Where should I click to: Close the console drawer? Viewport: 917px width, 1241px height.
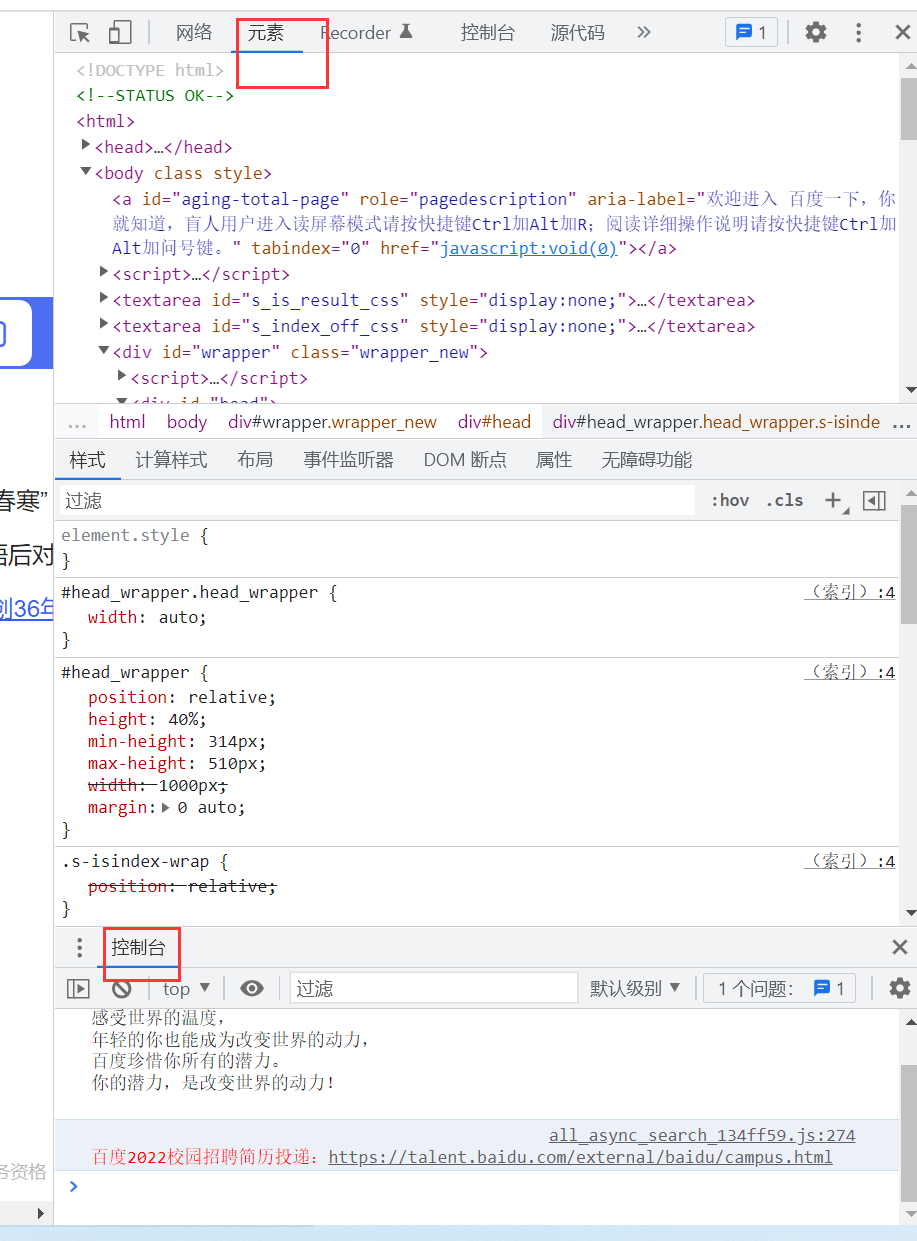tap(900, 947)
